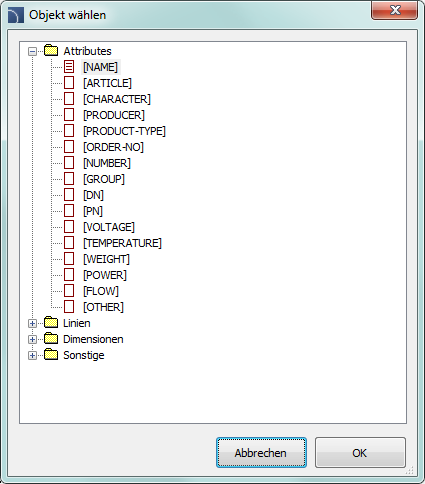Select the [CHARACTER] attribute item
The image size is (425, 484).
tap(117, 99)
